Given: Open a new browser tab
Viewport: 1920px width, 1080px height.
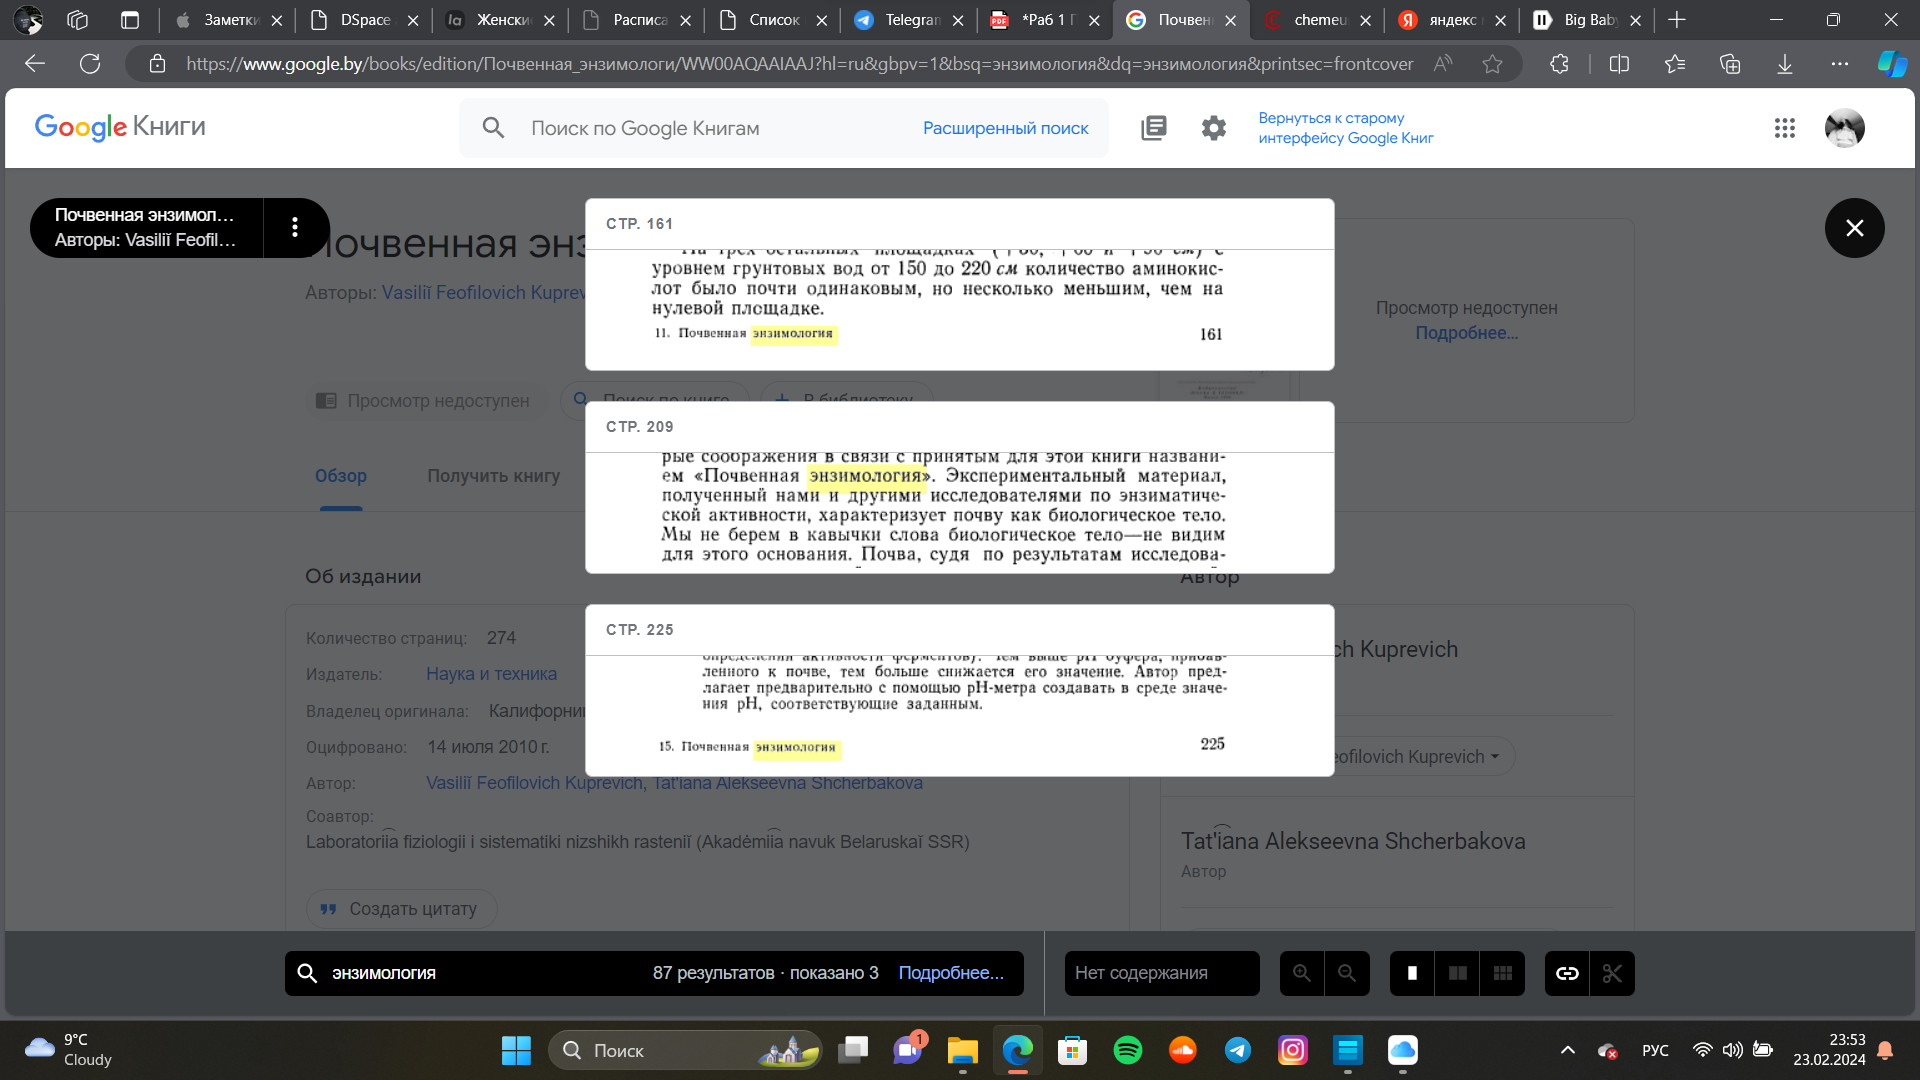Looking at the screenshot, I should pos(1677,20).
